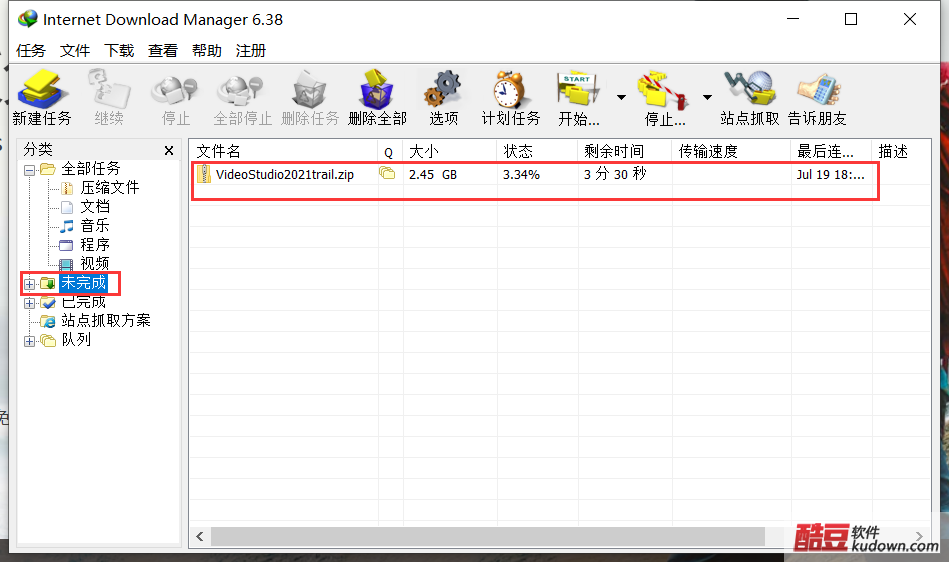Open dropdown arrow next to 开始...
The width and height of the screenshot is (949, 562).
point(622,97)
